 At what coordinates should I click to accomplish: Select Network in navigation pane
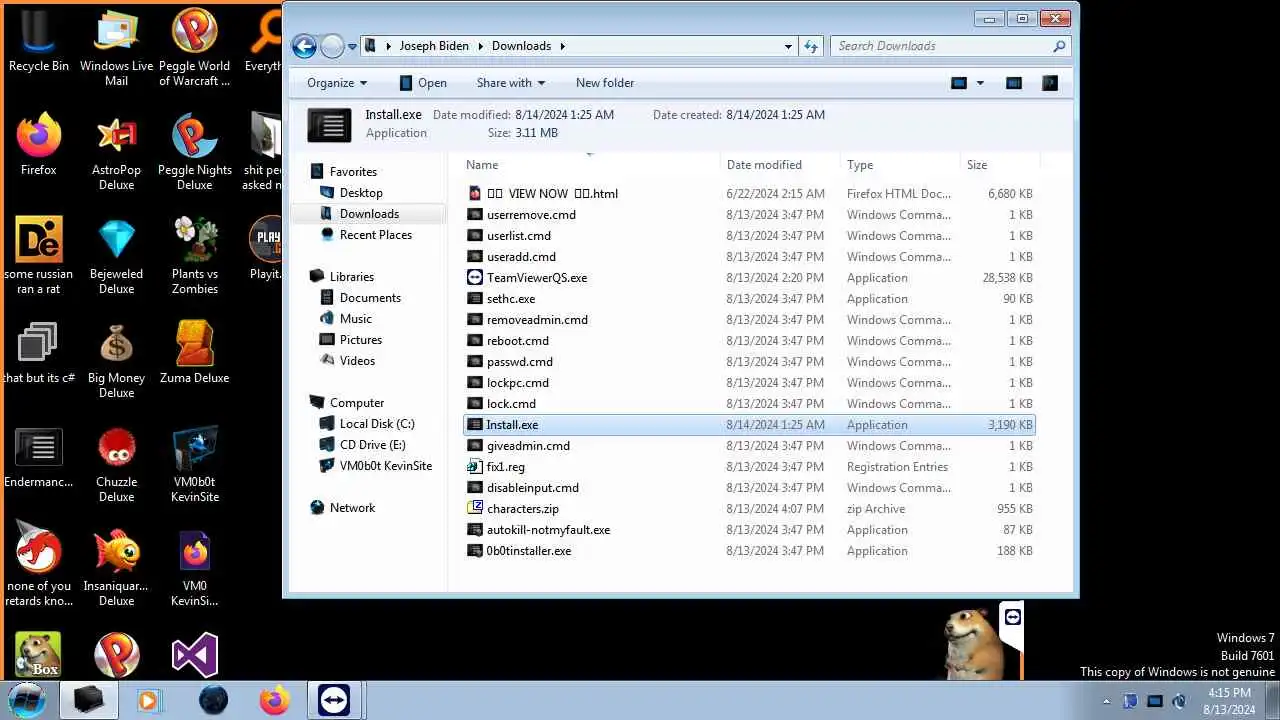[x=352, y=508]
